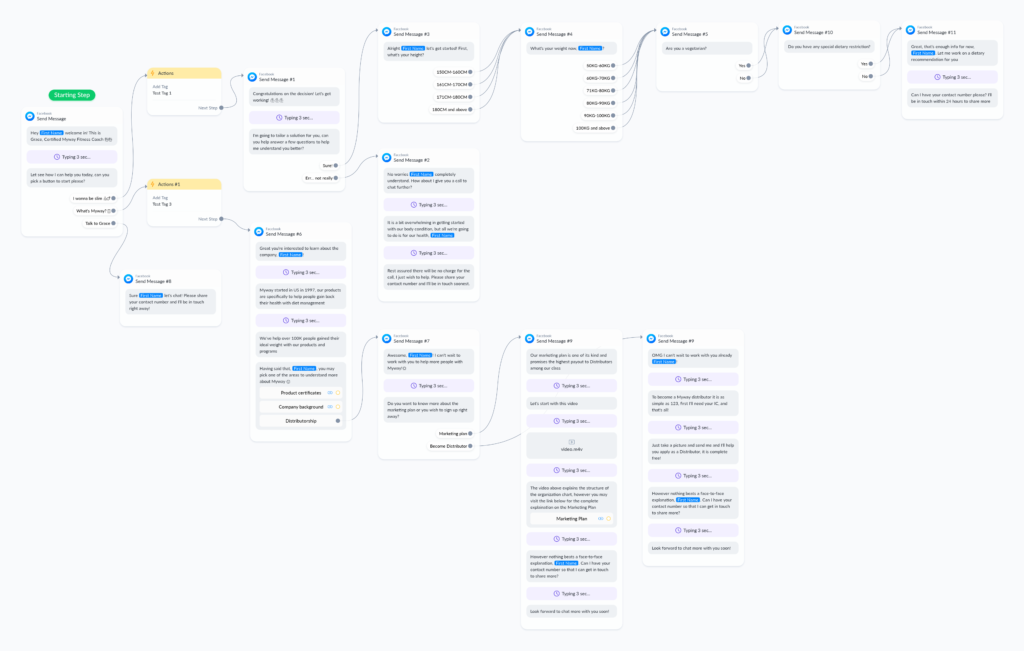This screenshot has width=1024, height=651.
Task: Click the Messenger icon on Send Message #1
Action: click(252, 77)
